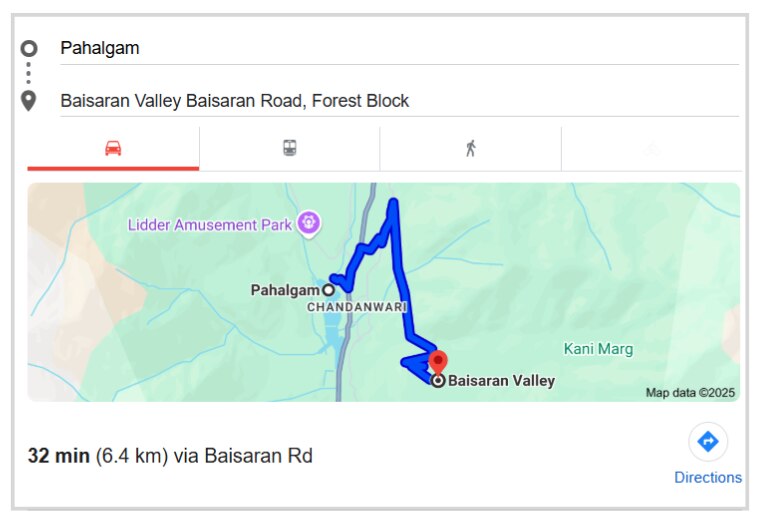Choose the walking travel mode

470,148
